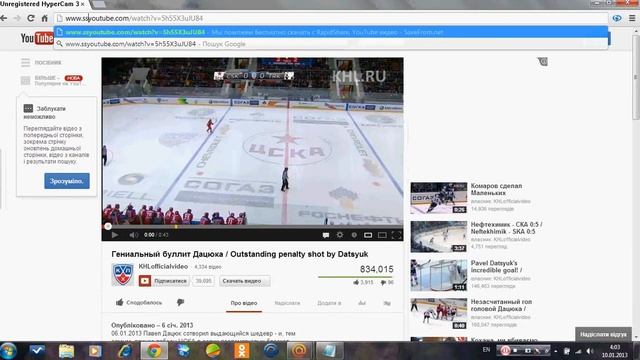This screenshot has height=360, width=640.
Task: Like the video with thumbs up
Action: 139,302
